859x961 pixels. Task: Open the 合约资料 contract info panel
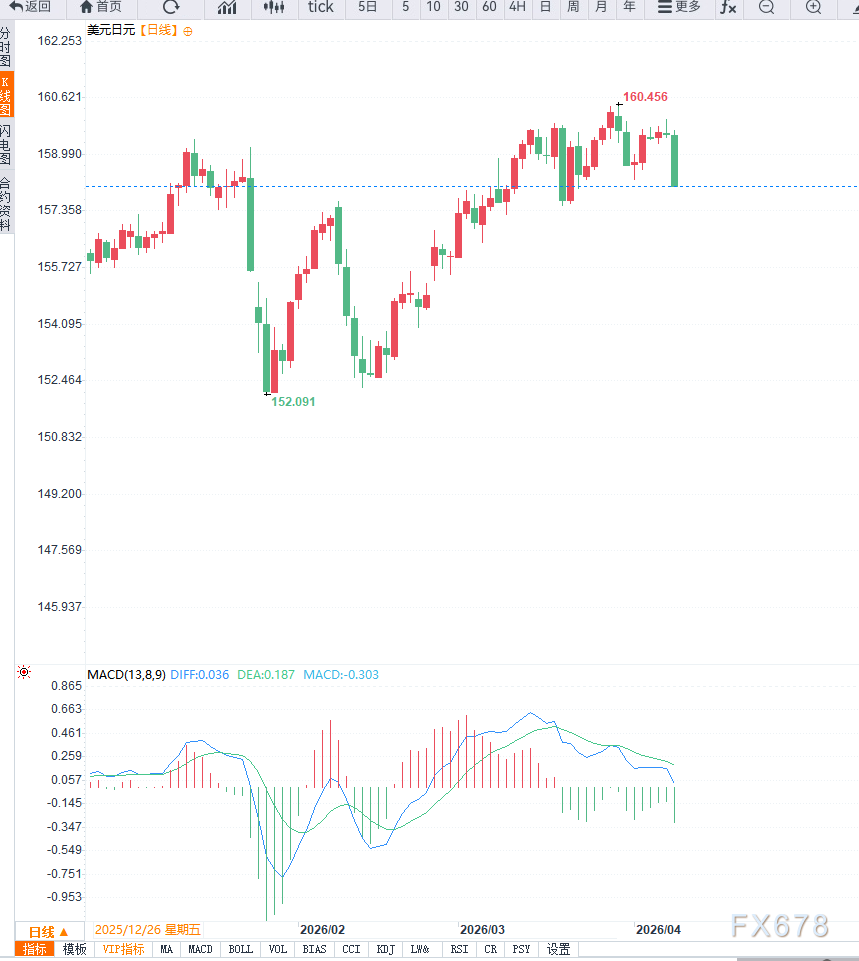(6, 204)
